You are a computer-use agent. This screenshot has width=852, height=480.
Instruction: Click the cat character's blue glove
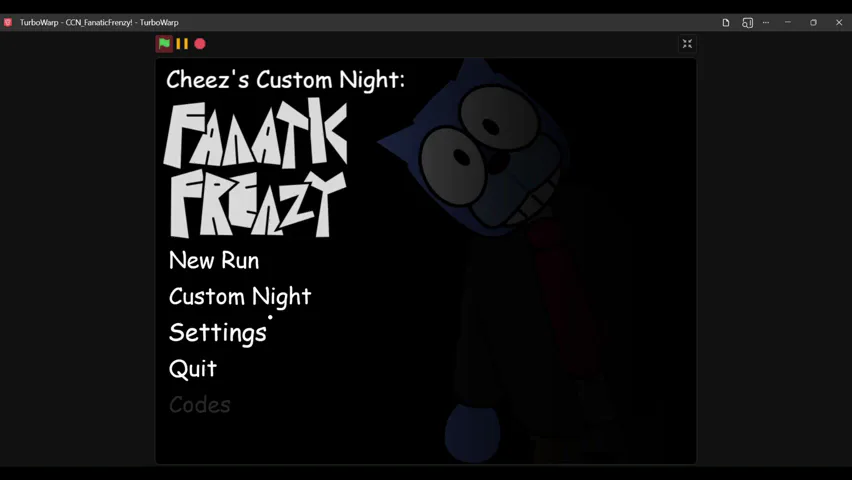(x=472, y=433)
